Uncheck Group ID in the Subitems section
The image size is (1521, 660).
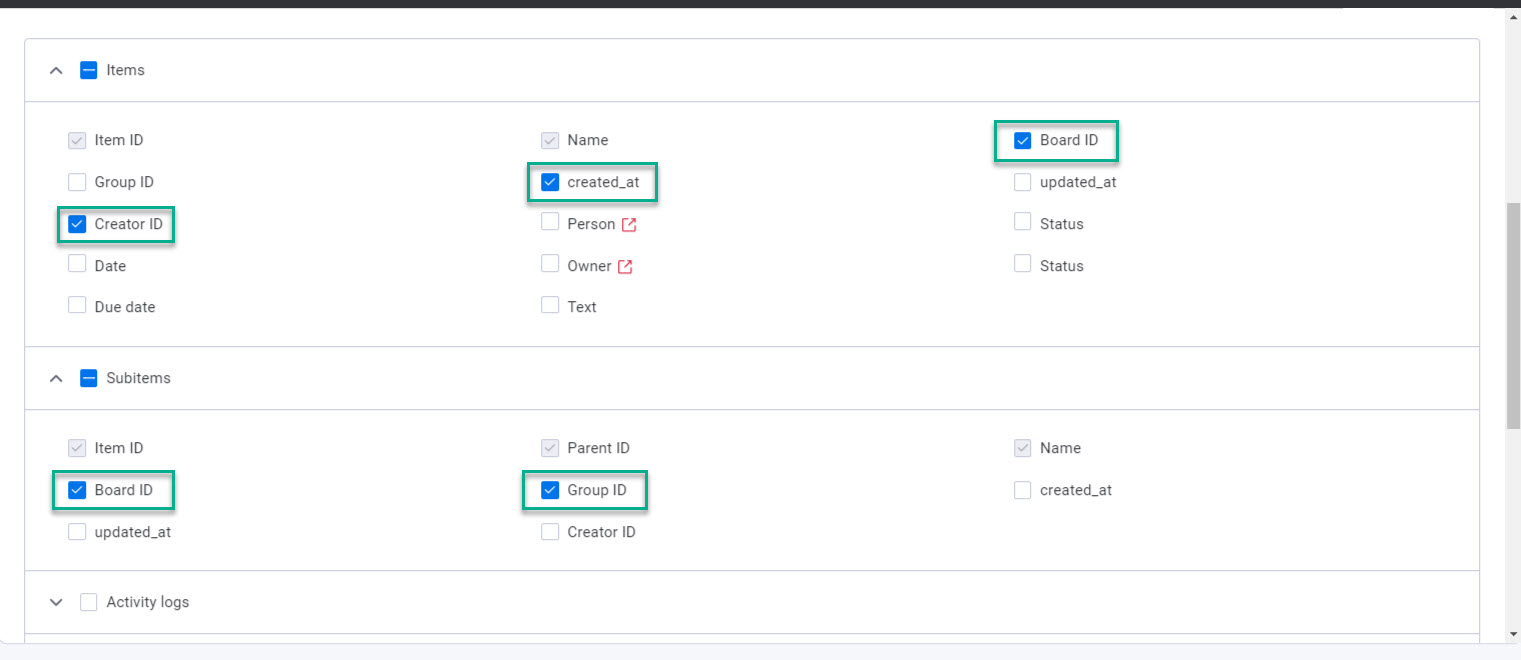[550, 491]
